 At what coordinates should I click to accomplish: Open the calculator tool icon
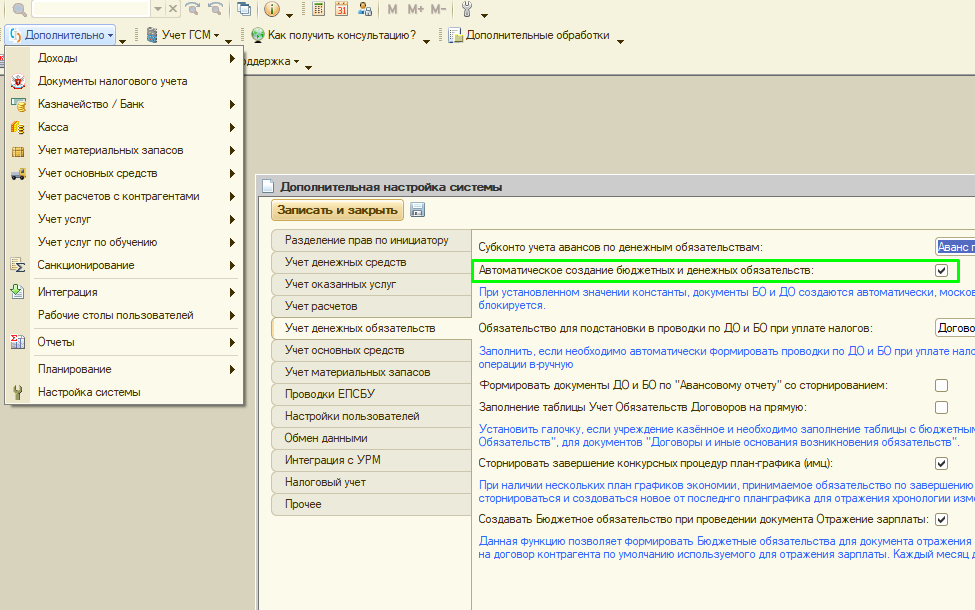318,9
